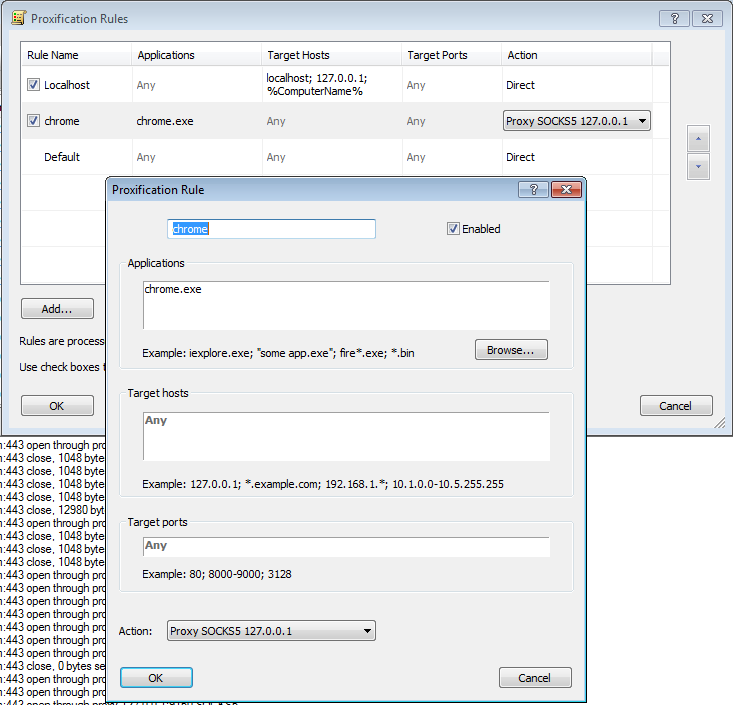Toggle the Localhost rule checkbox
Viewport: 733px width, 705px height.
33,86
